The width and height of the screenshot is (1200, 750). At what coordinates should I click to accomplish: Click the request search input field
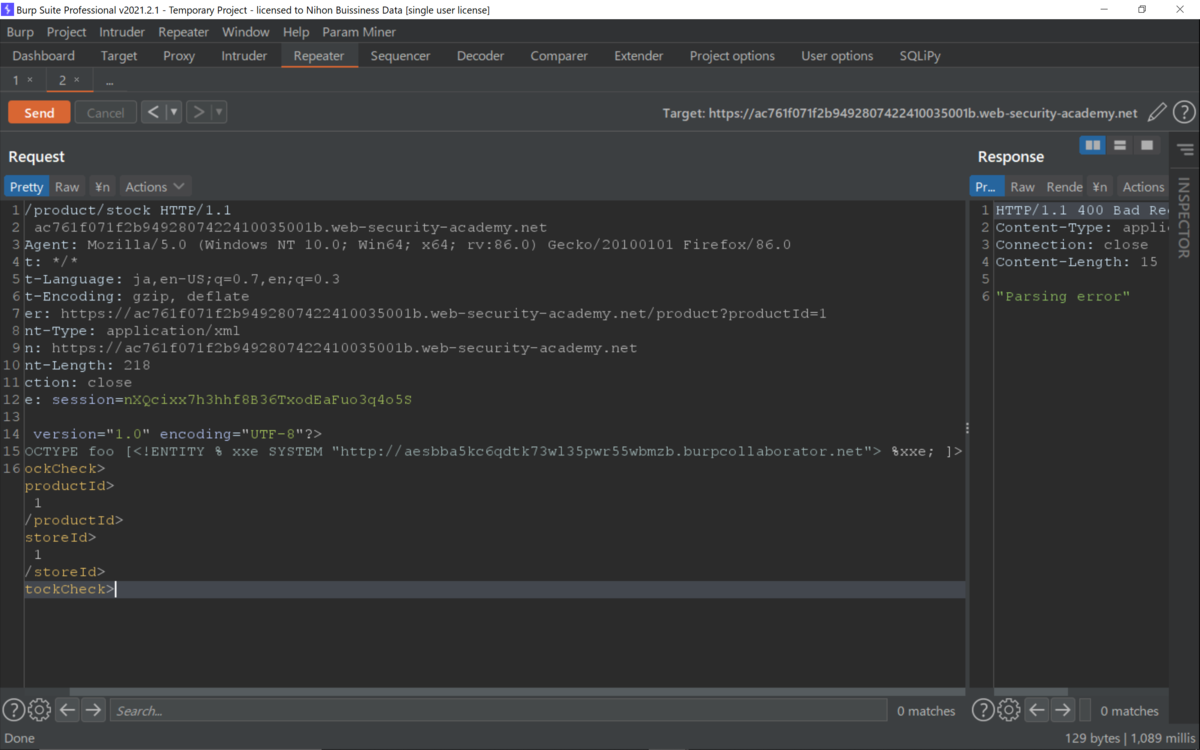click(x=498, y=711)
